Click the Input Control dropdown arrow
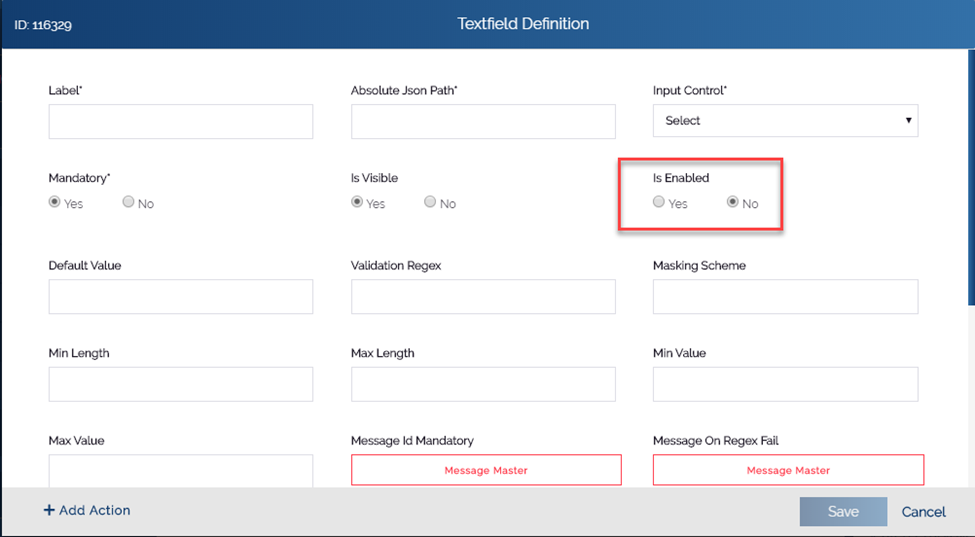 pyautogui.click(x=908, y=121)
